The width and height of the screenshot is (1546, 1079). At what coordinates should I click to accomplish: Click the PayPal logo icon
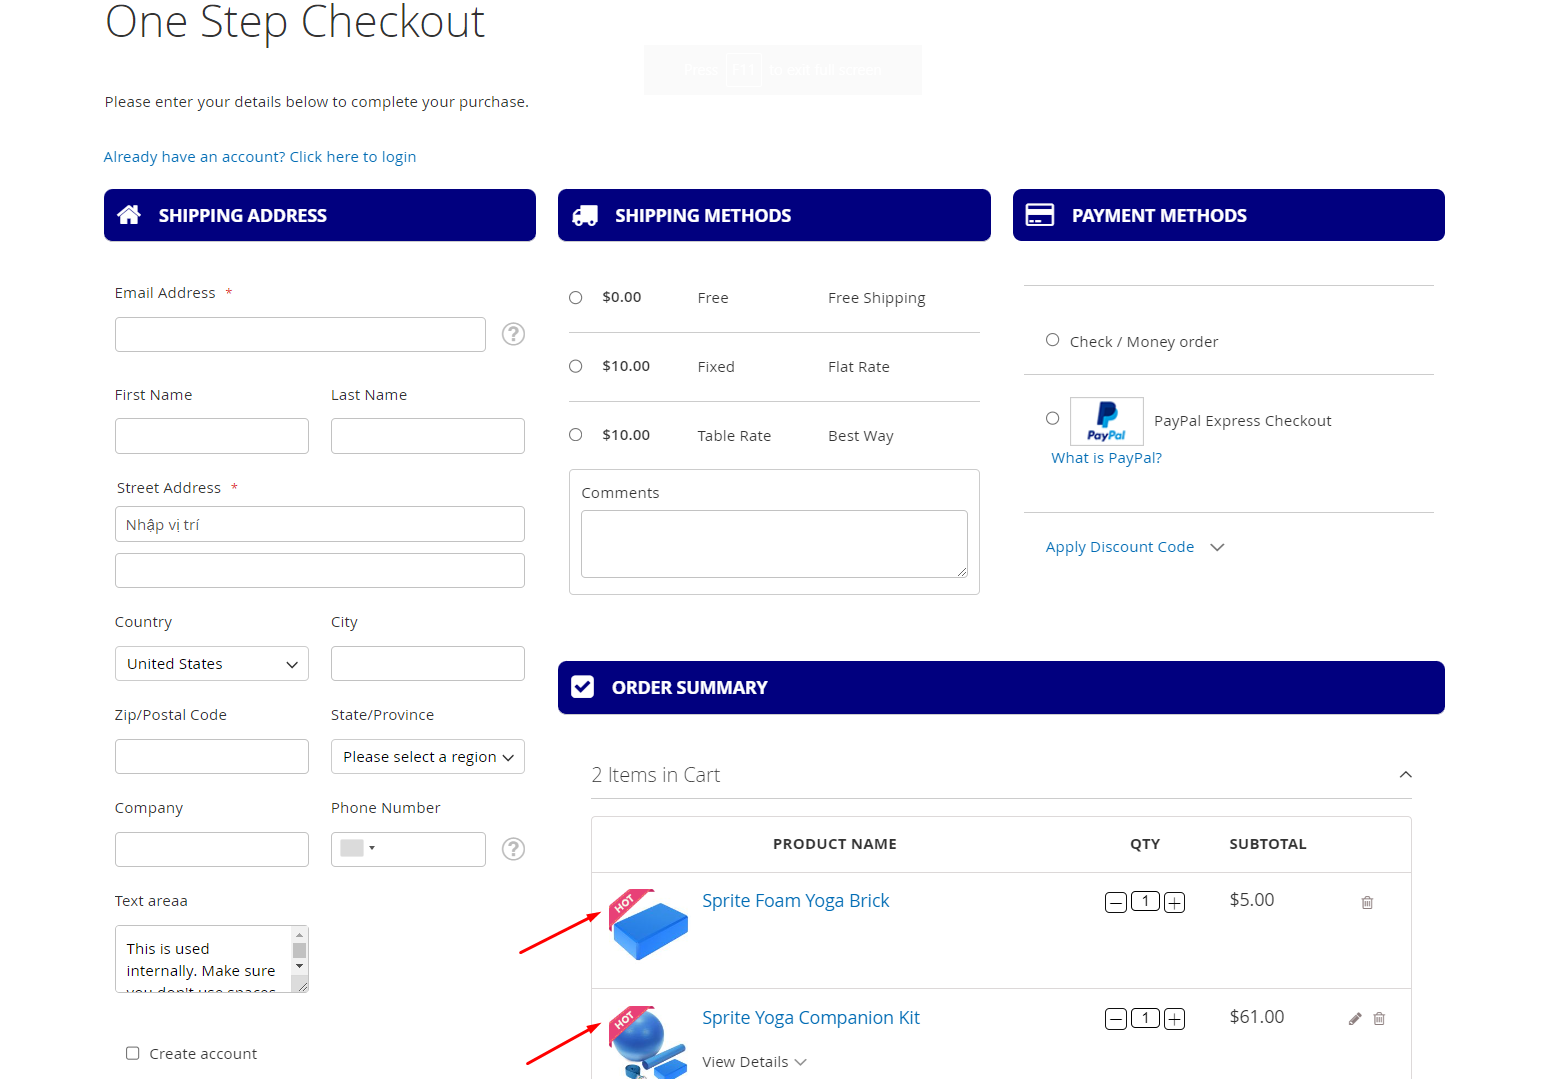point(1106,421)
